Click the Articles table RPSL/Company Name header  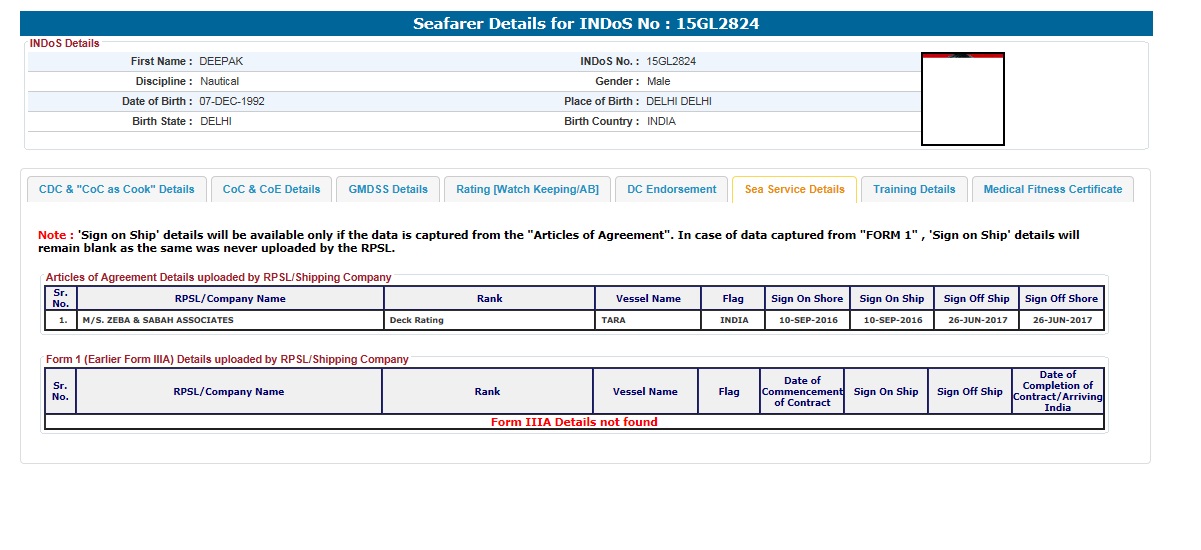point(230,298)
